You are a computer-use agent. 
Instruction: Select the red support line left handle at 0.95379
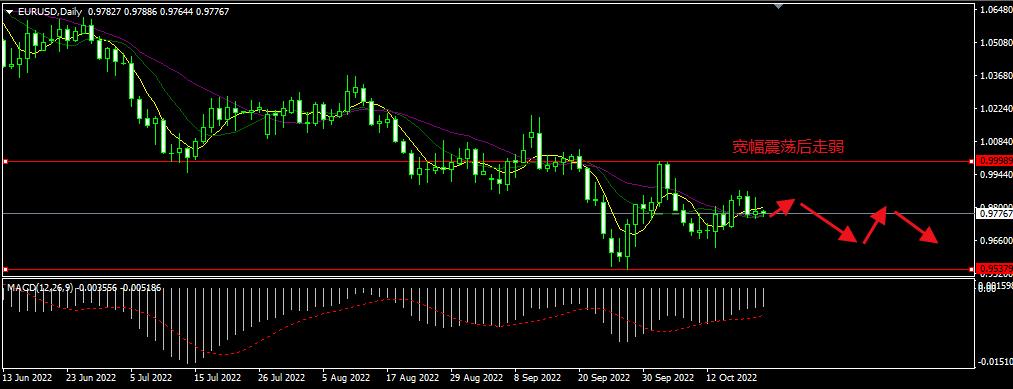click(x=5, y=269)
